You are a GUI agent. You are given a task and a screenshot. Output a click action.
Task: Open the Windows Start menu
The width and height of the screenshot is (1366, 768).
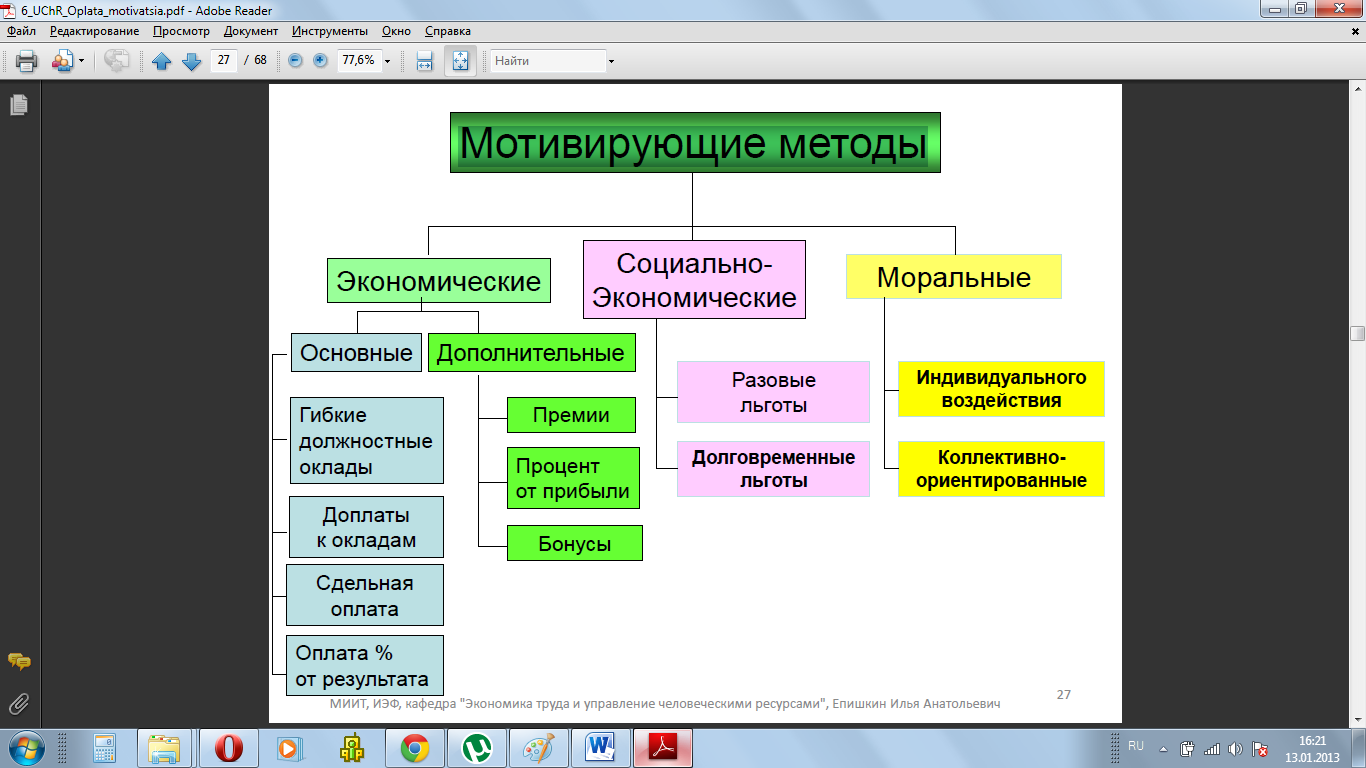click(x=26, y=747)
